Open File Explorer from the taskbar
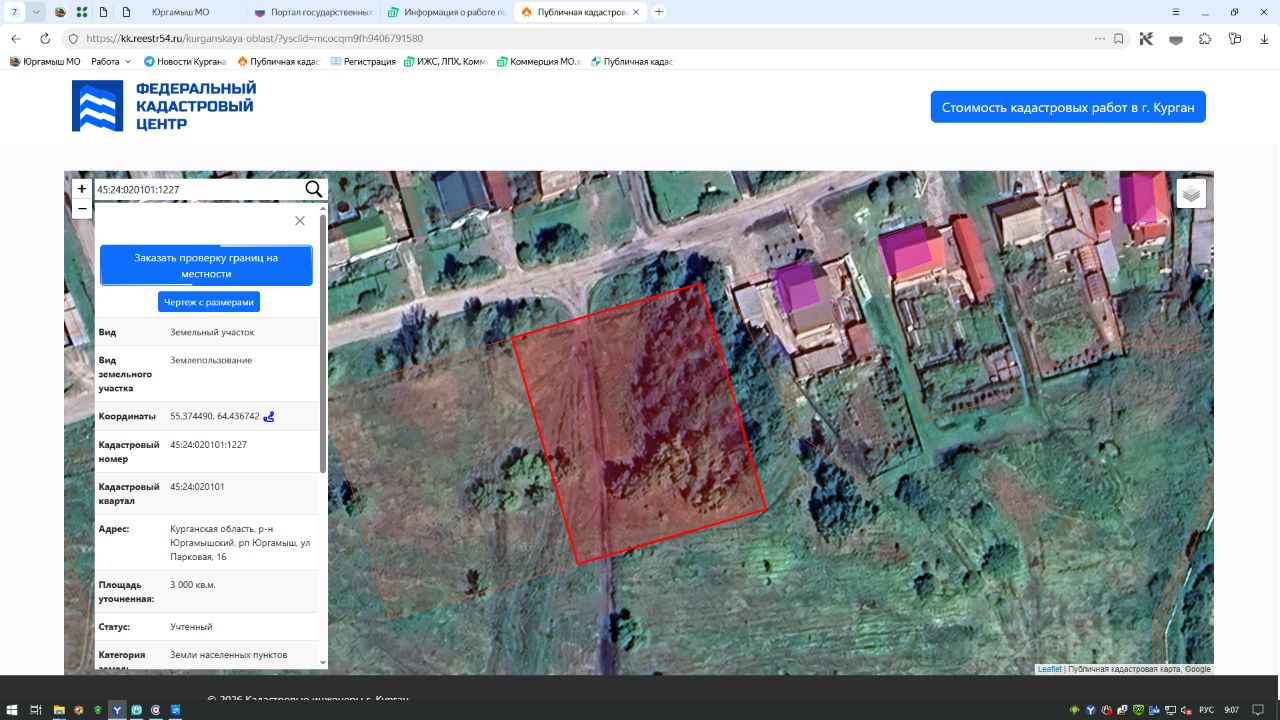The image size is (1280, 720). 59,710
